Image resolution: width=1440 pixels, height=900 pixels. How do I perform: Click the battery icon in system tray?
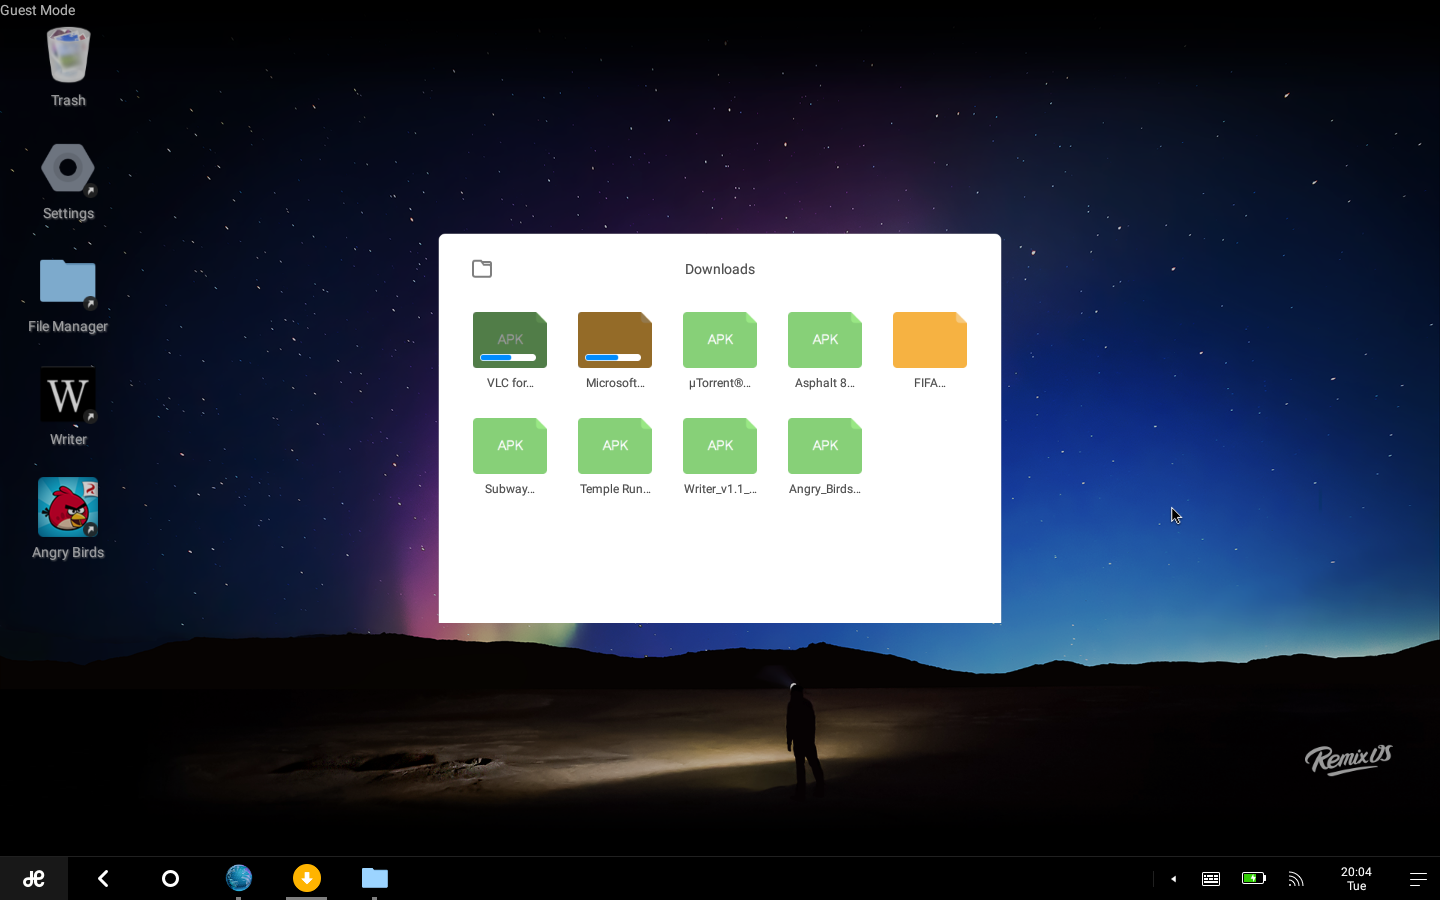pos(1254,878)
